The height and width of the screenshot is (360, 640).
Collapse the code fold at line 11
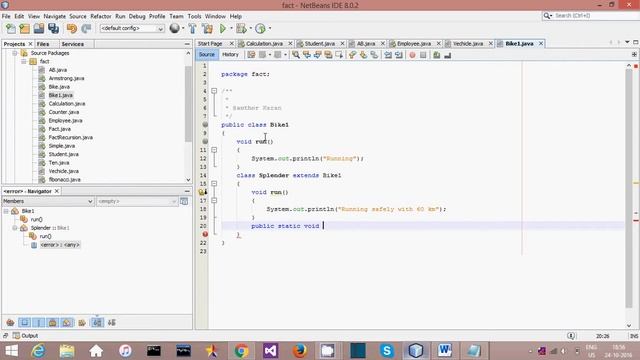point(214,150)
